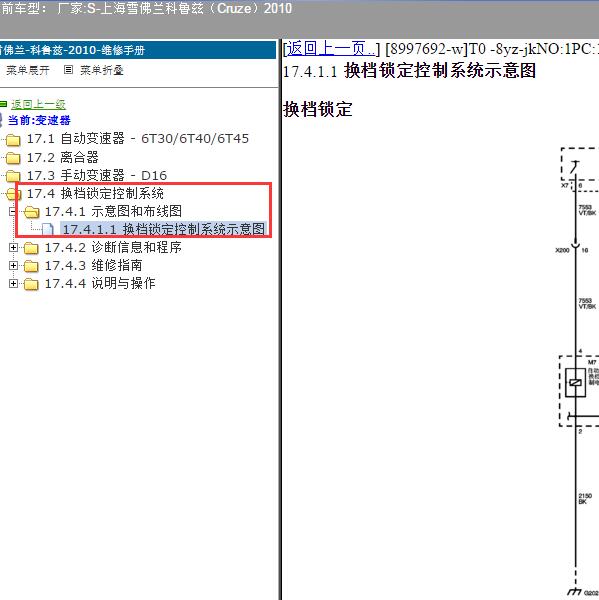Collapse the 17.4.1 示意图和布线图 node
The height and width of the screenshot is (600, 599).
click(x=13, y=212)
